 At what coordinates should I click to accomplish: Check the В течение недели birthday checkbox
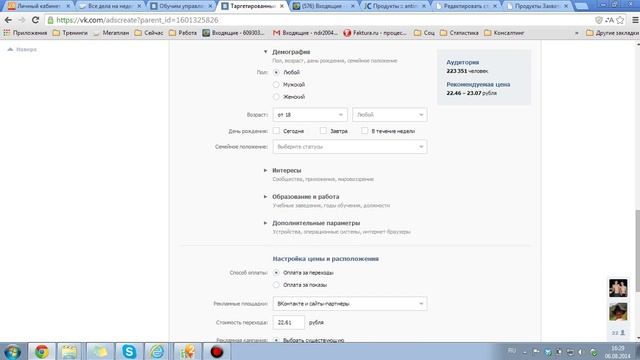coord(364,131)
